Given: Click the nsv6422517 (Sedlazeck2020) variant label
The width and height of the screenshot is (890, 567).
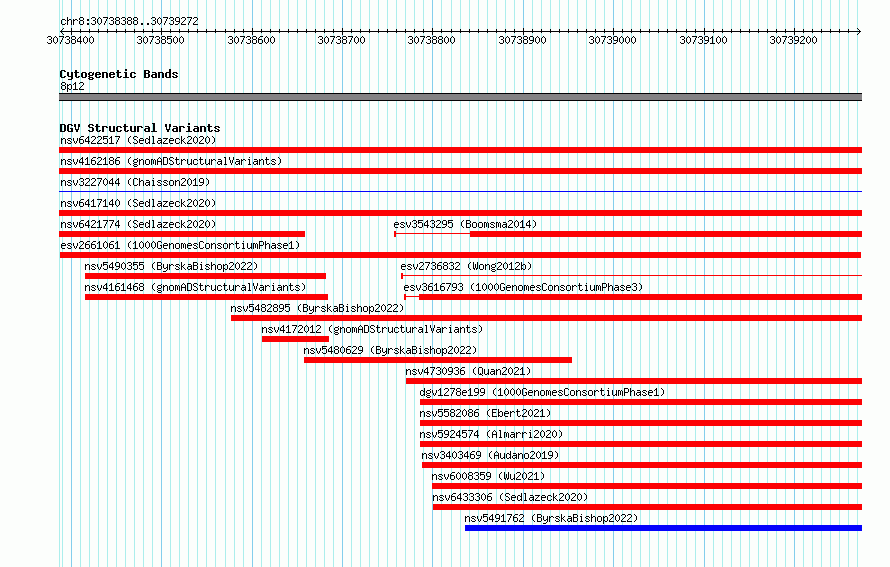Looking at the screenshot, I should (138, 140).
